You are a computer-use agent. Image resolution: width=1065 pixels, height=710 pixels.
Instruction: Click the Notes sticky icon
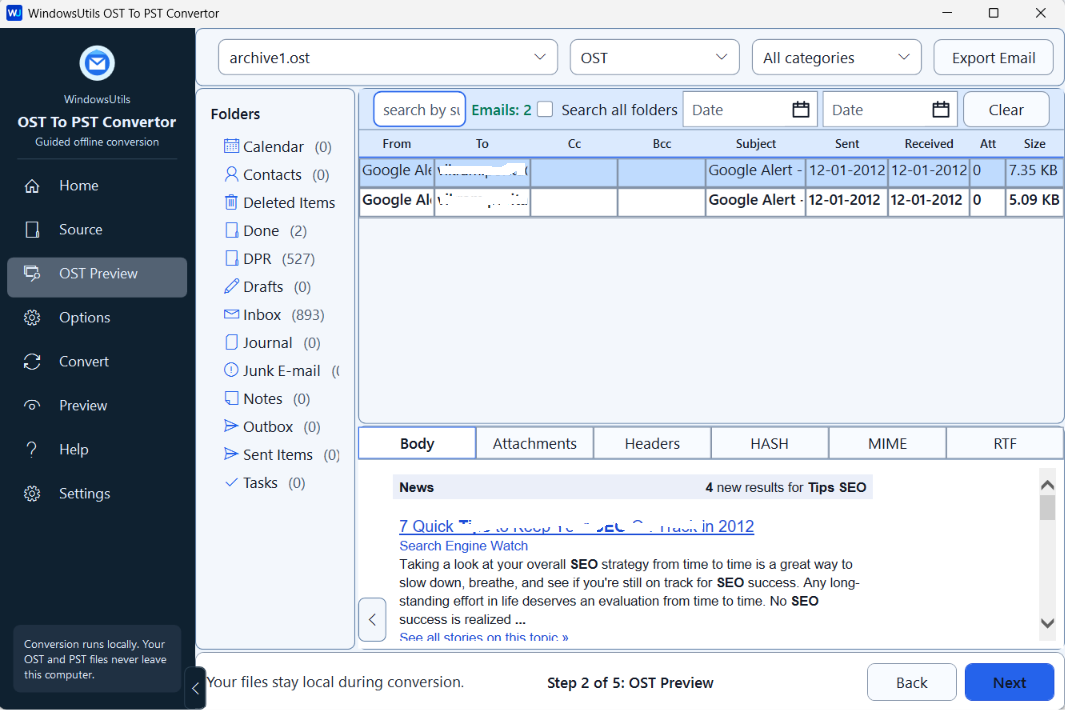point(232,397)
